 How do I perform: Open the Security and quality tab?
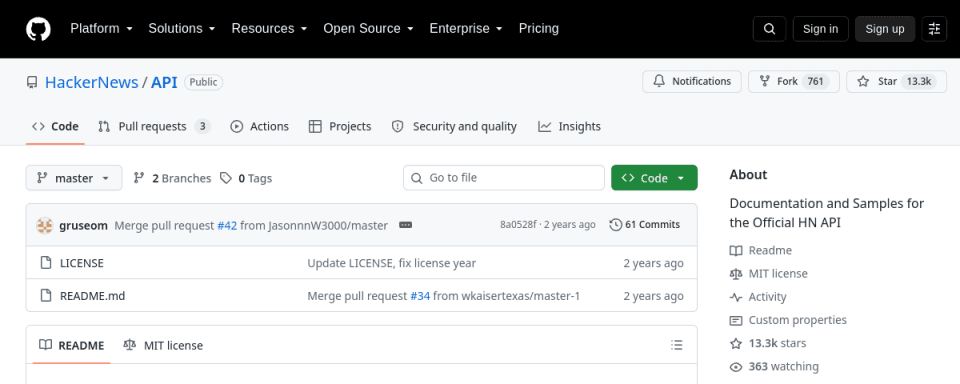(454, 127)
